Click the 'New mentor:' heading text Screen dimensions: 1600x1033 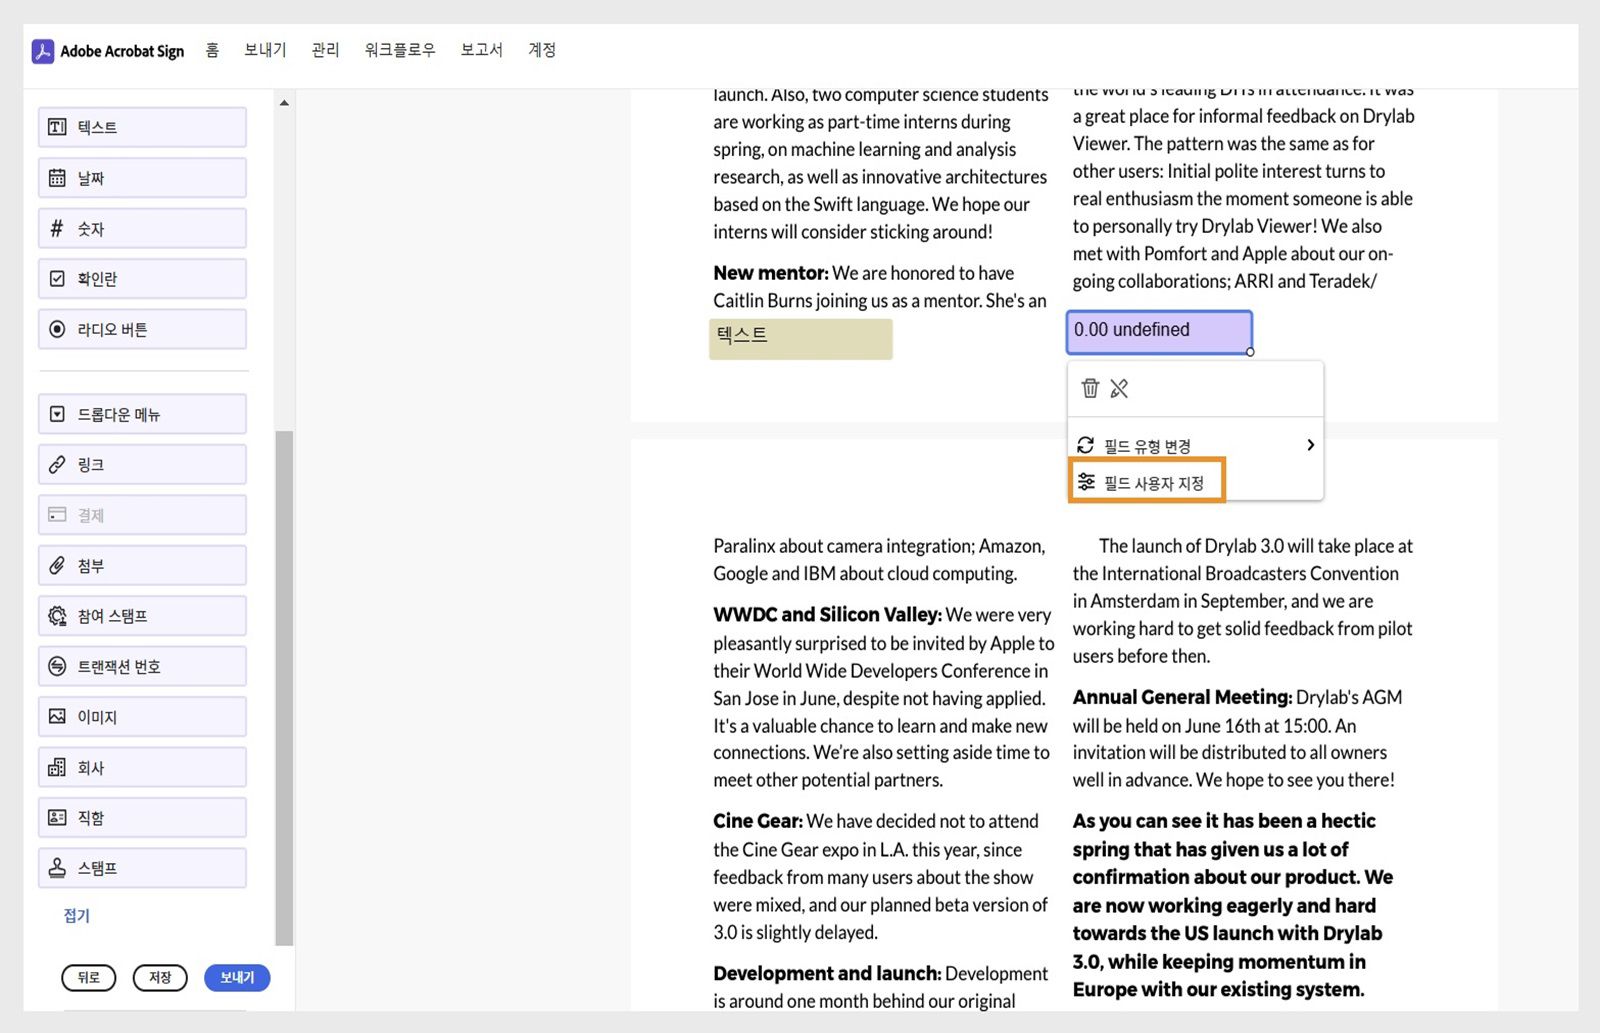pos(771,273)
